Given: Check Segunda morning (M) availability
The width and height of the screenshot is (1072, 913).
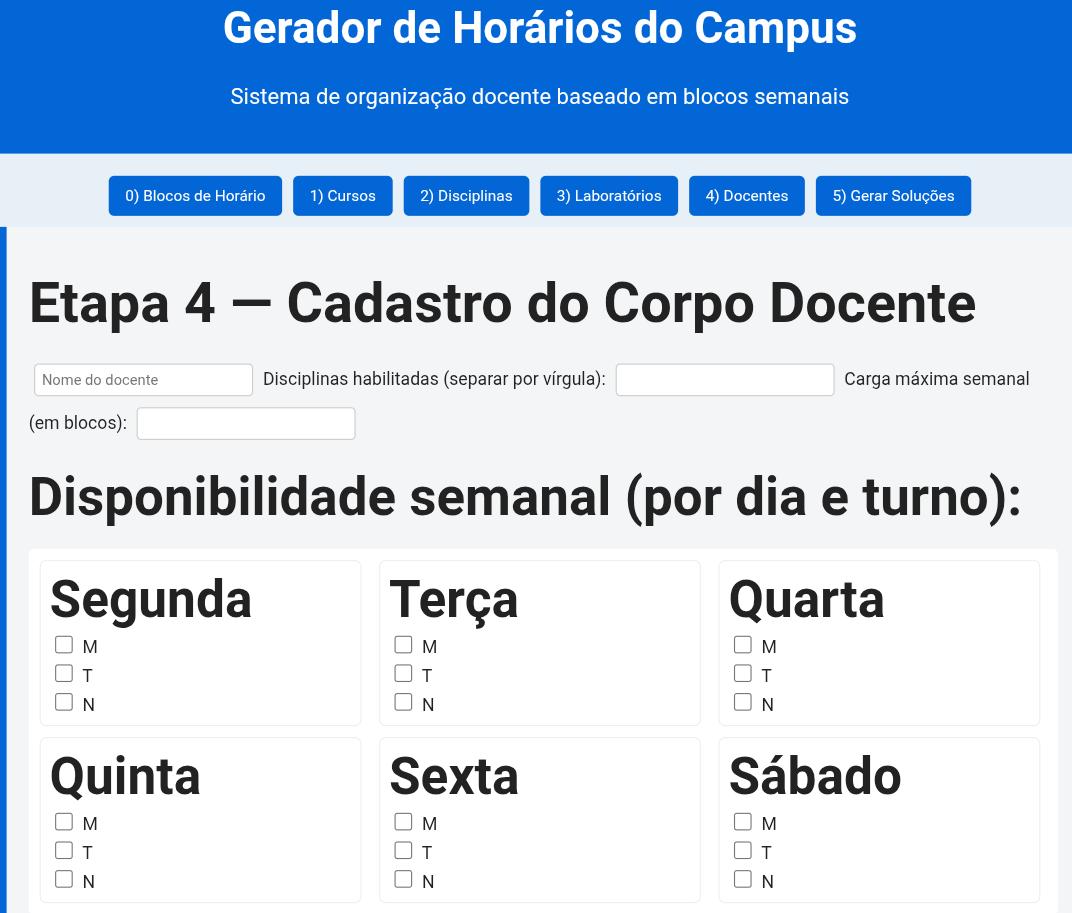Looking at the screenshot, I should tap(64, 645).
